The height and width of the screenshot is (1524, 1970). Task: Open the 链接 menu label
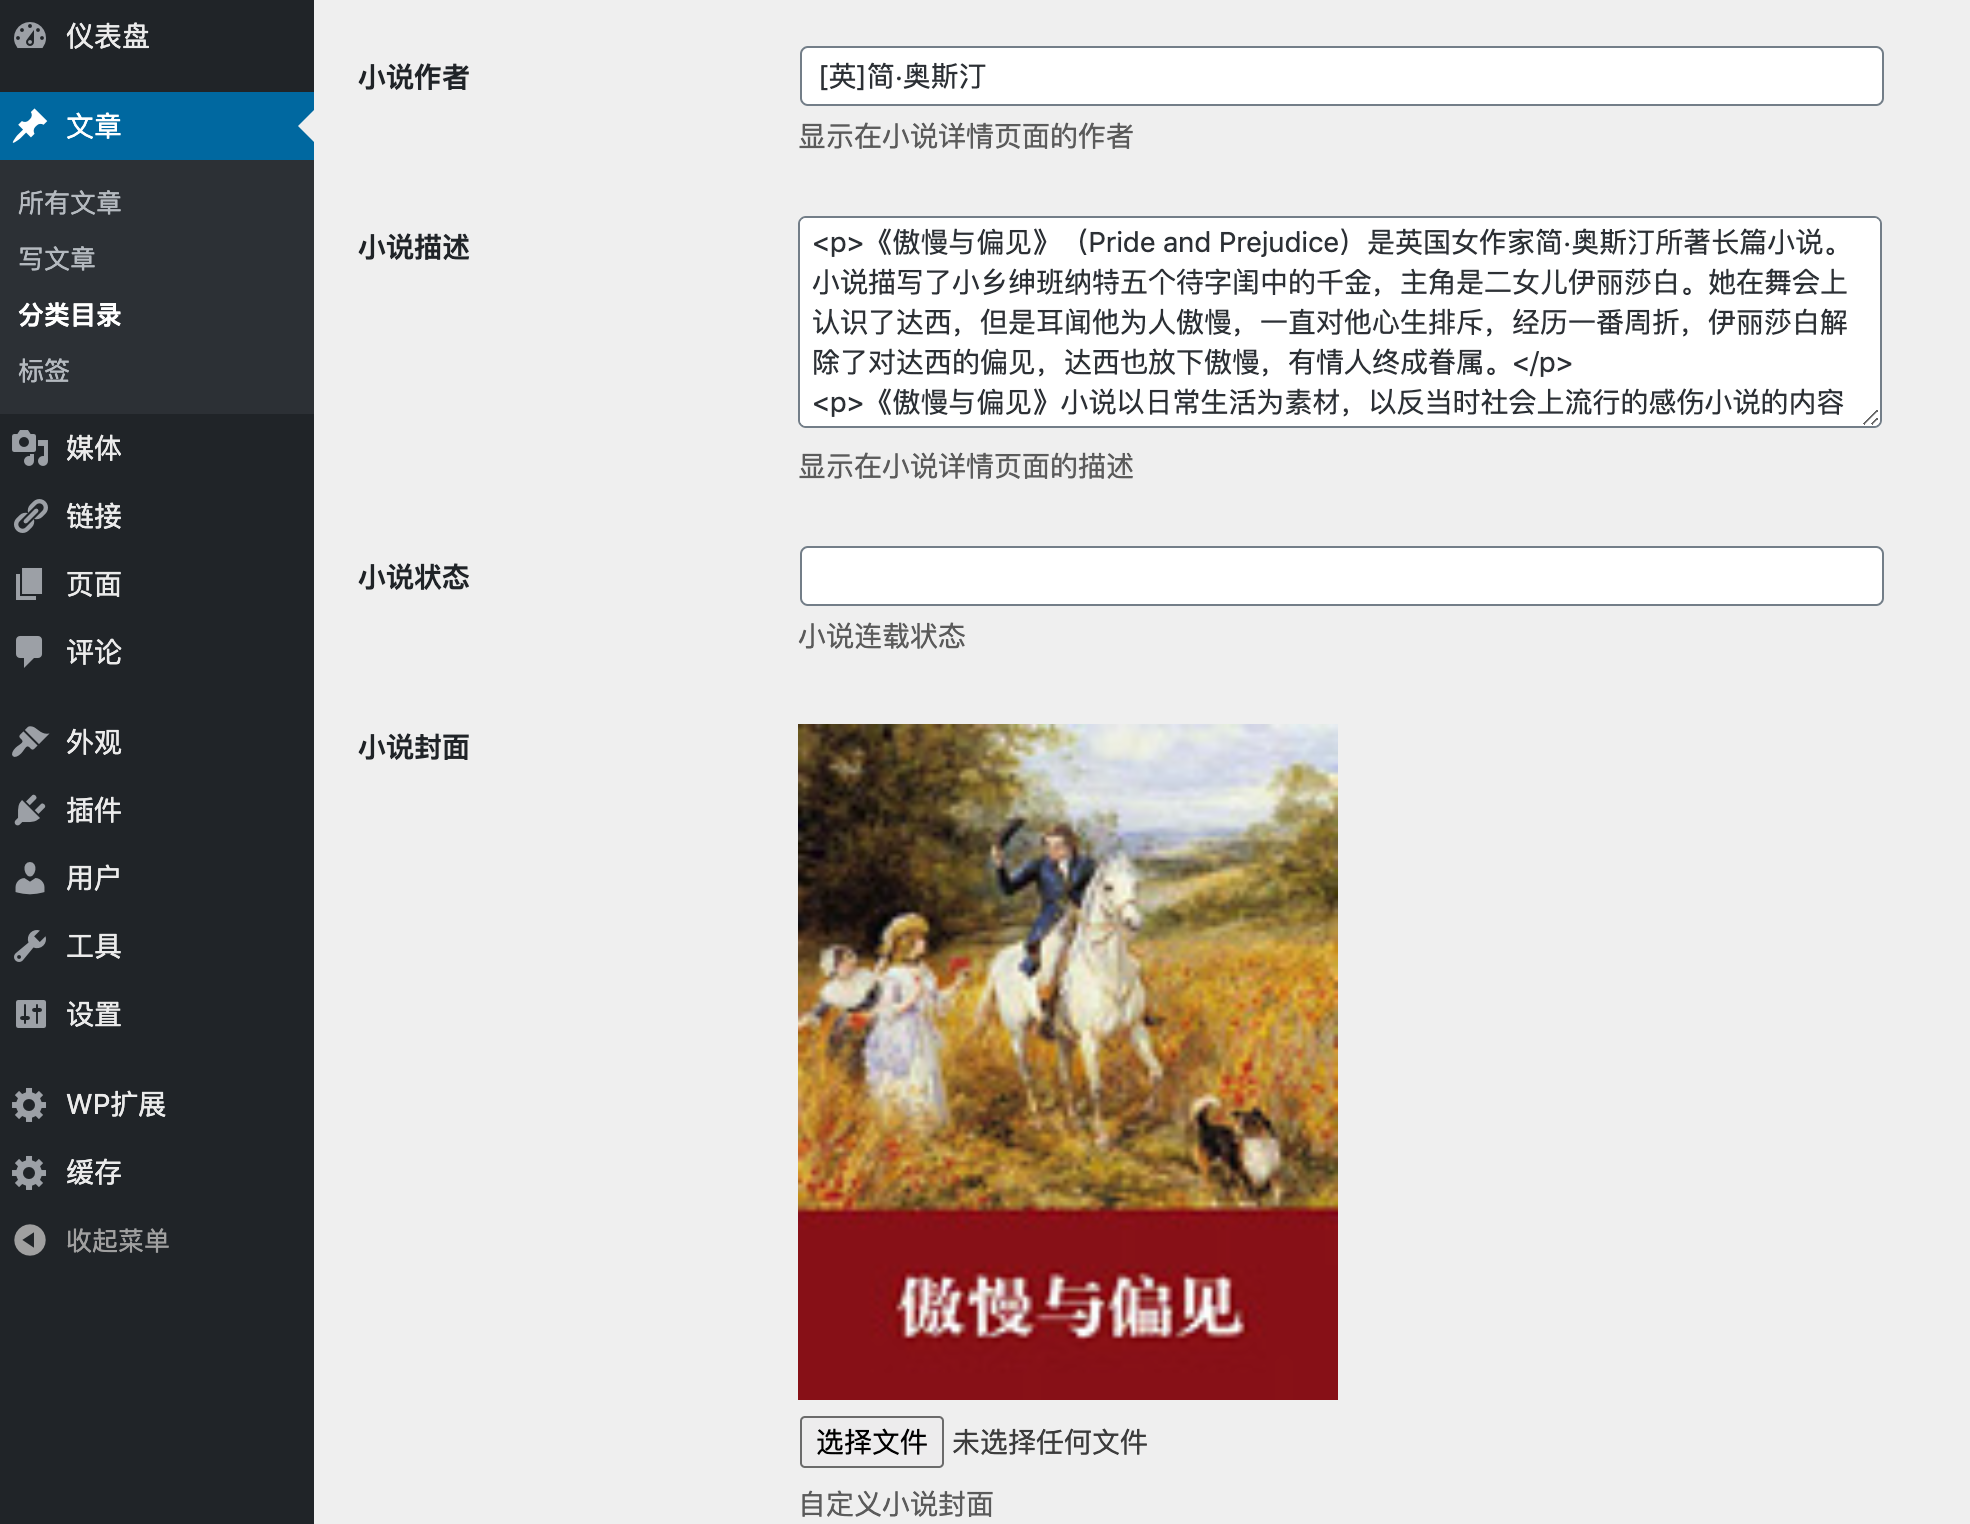pos(94,516)
